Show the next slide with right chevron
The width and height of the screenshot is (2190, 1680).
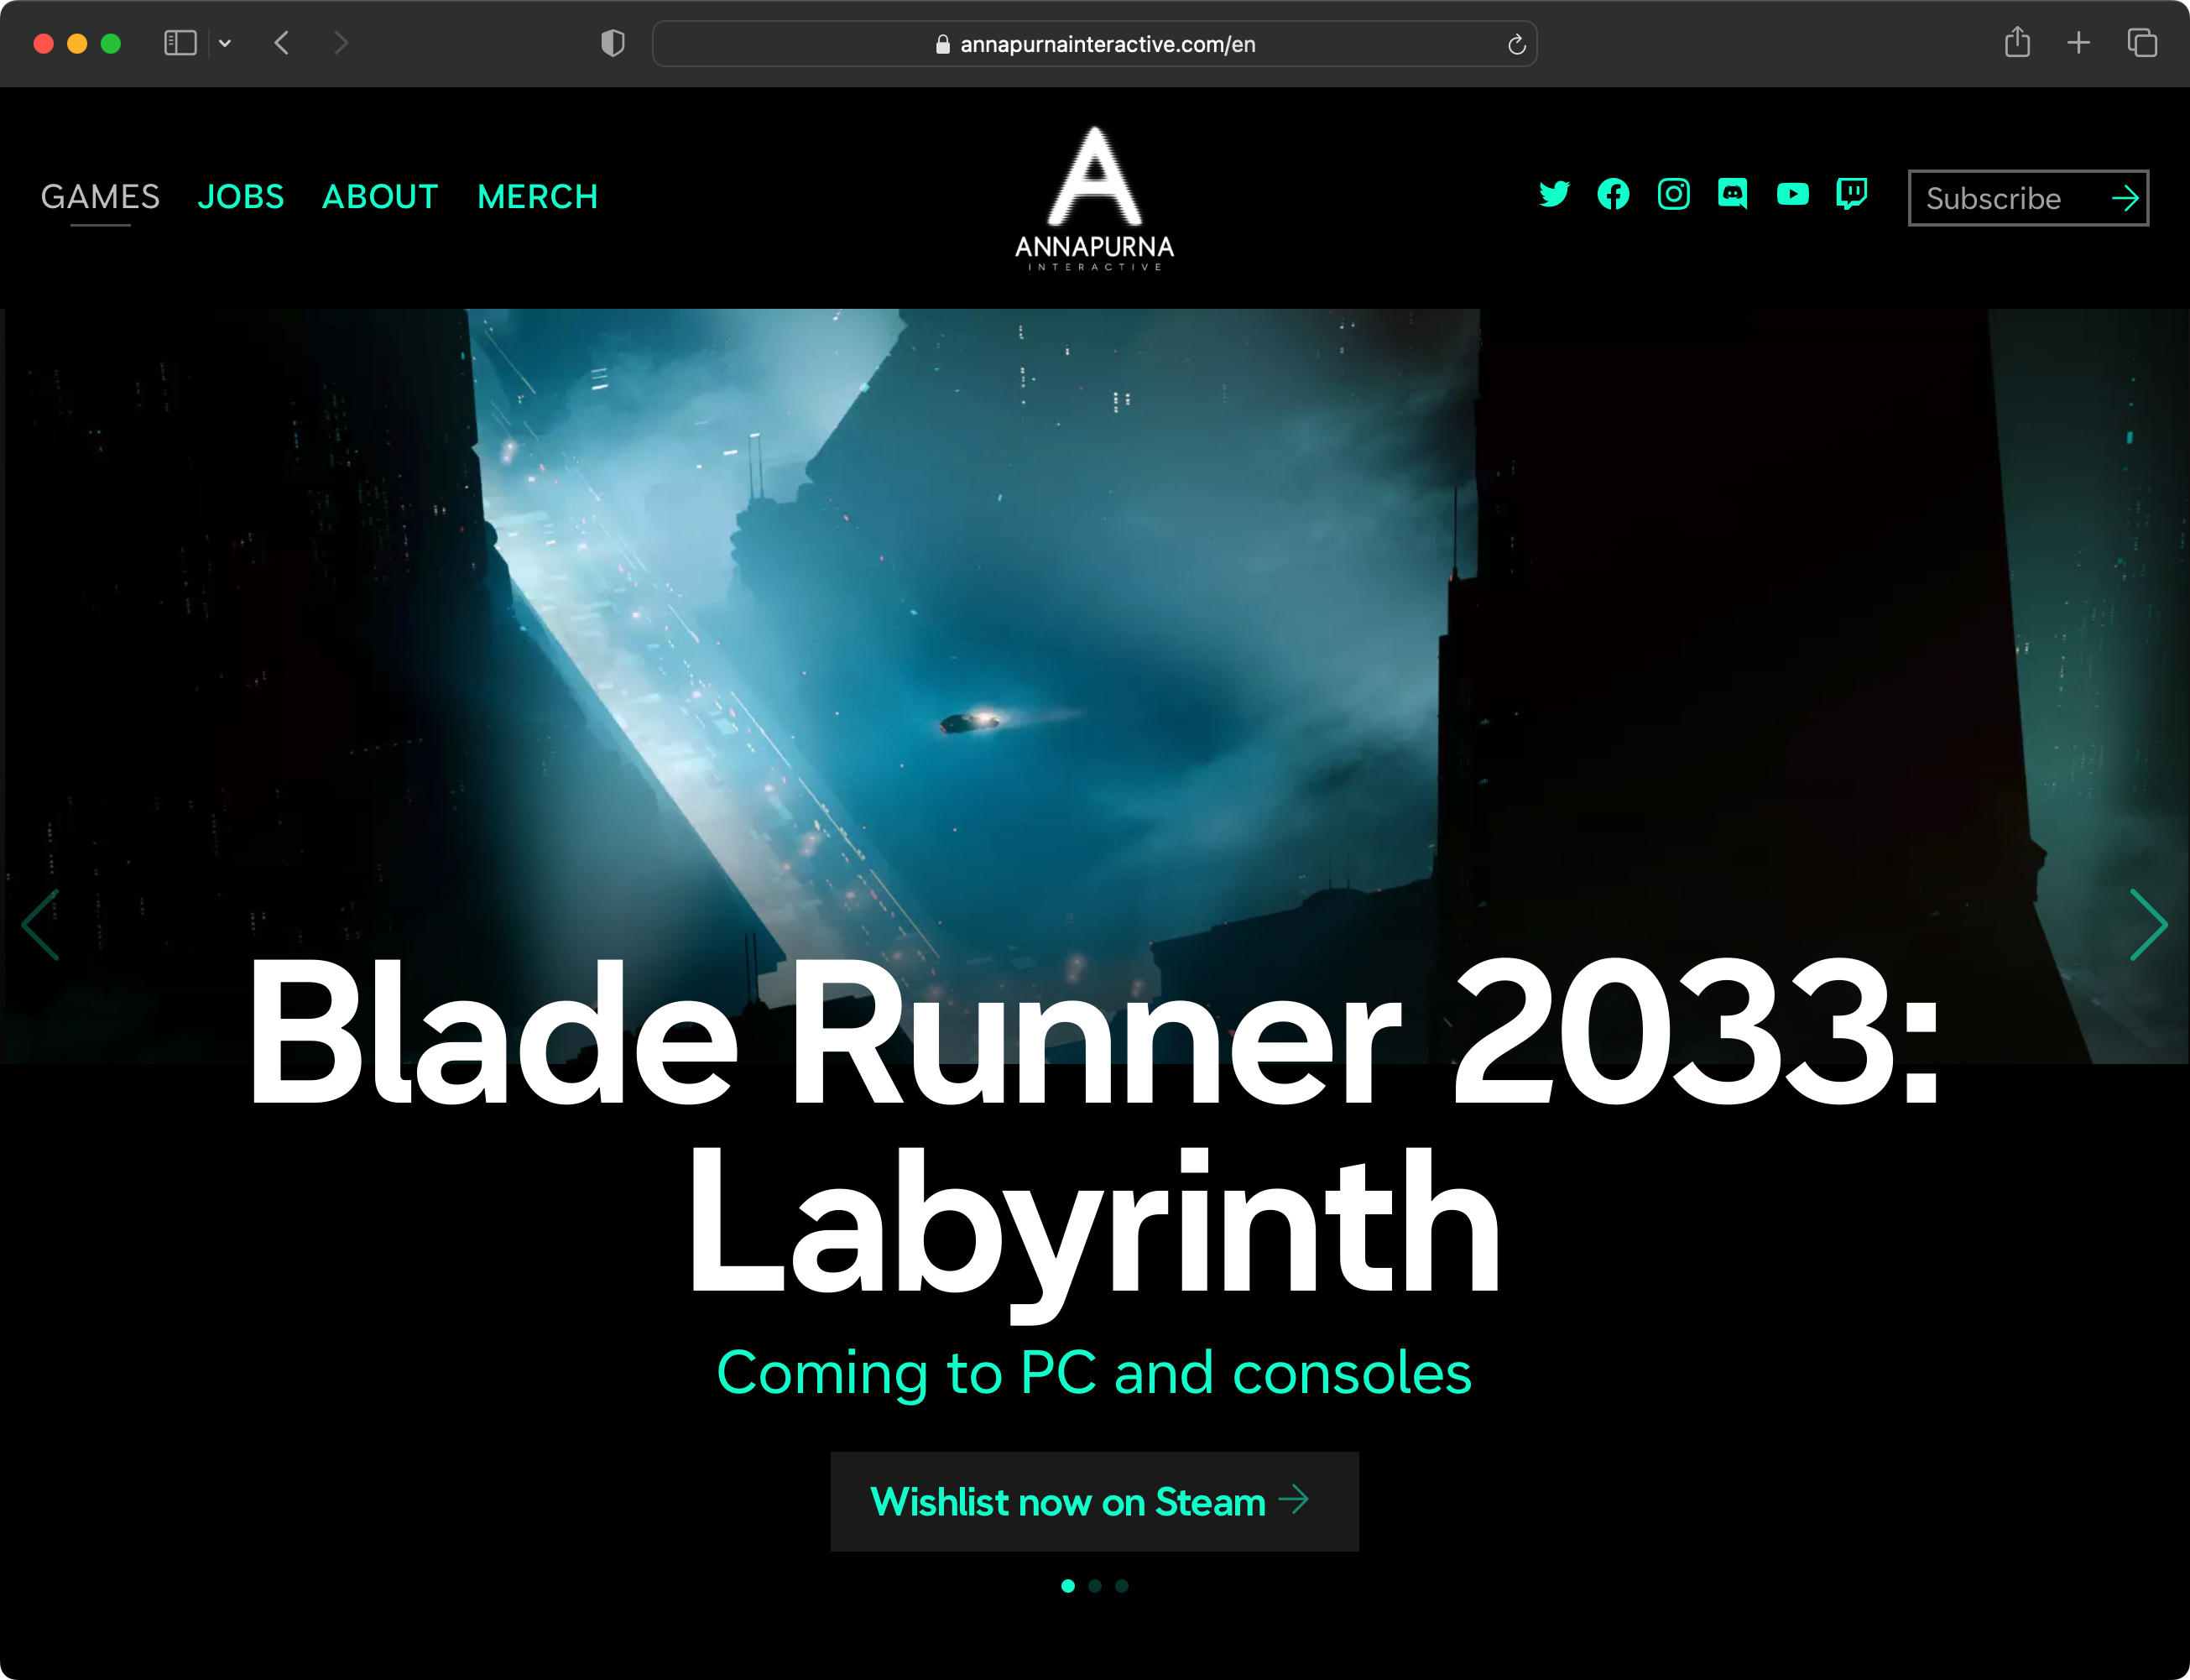(x=2148, y=925)
